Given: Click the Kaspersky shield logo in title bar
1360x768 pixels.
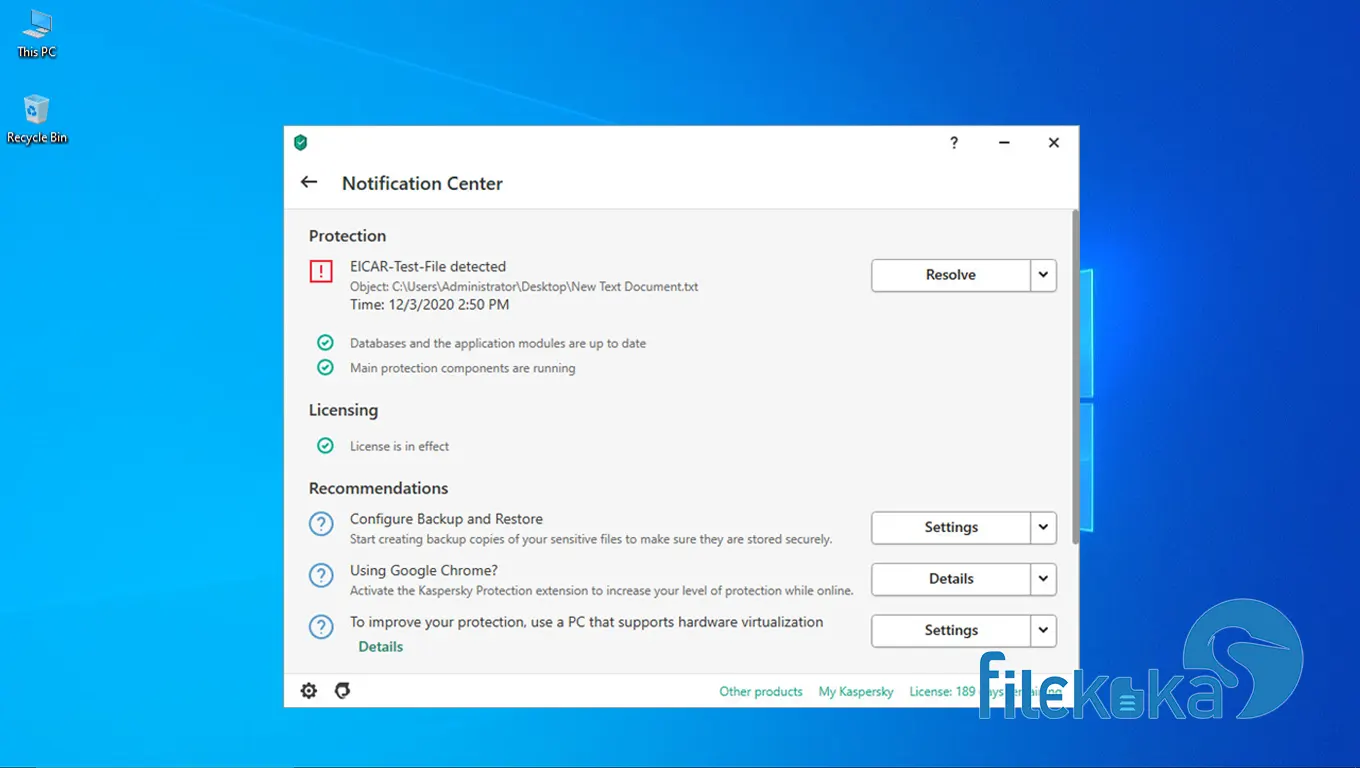Looking at the screenshot, I should pos(301,143).
